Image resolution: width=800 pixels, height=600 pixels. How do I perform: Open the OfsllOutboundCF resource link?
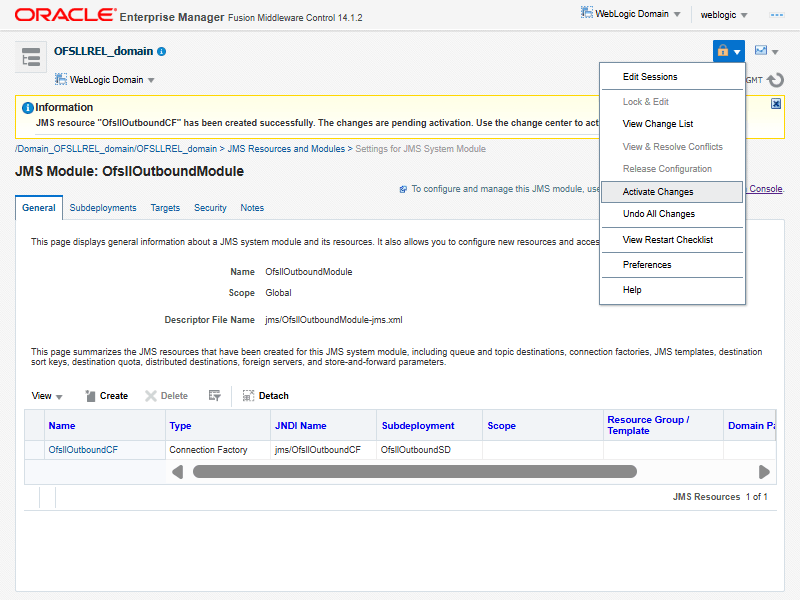(83, 449)
